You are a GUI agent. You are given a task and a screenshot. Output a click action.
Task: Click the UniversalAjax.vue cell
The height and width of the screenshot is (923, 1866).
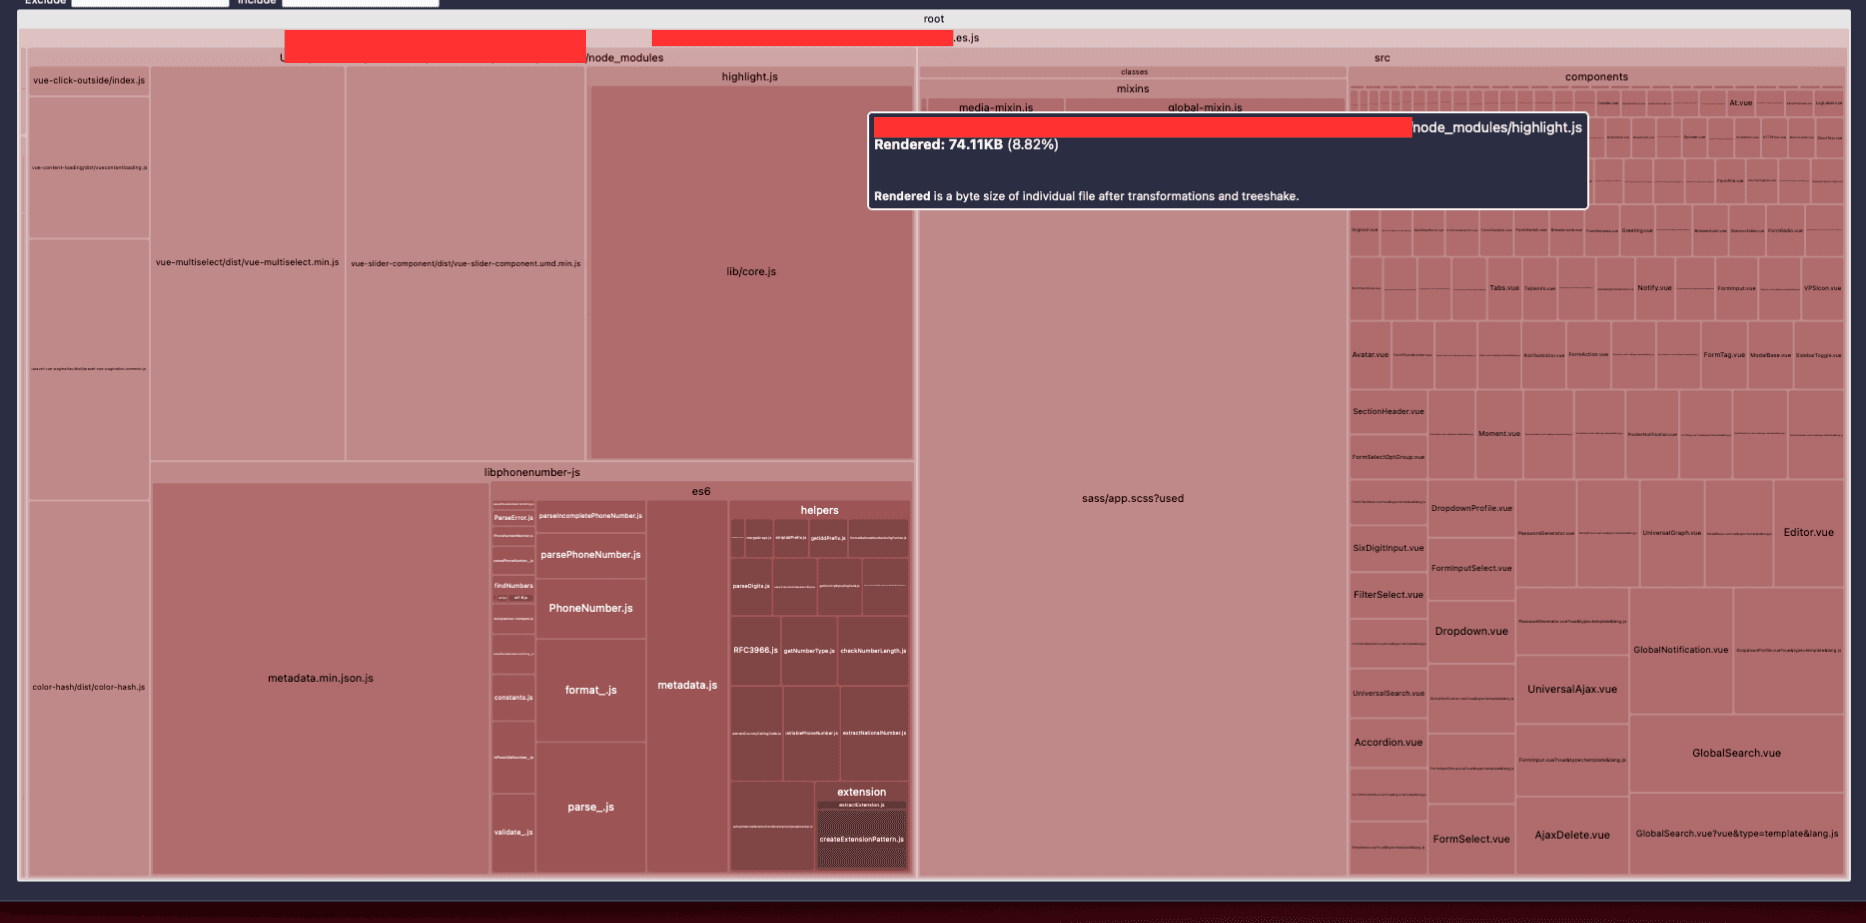click(1571, 689)
